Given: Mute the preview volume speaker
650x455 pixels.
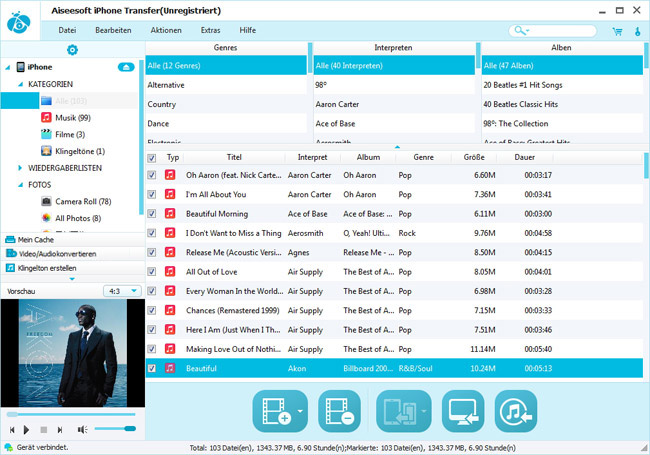Looking at the screenshot, I should tap(82, 430).
